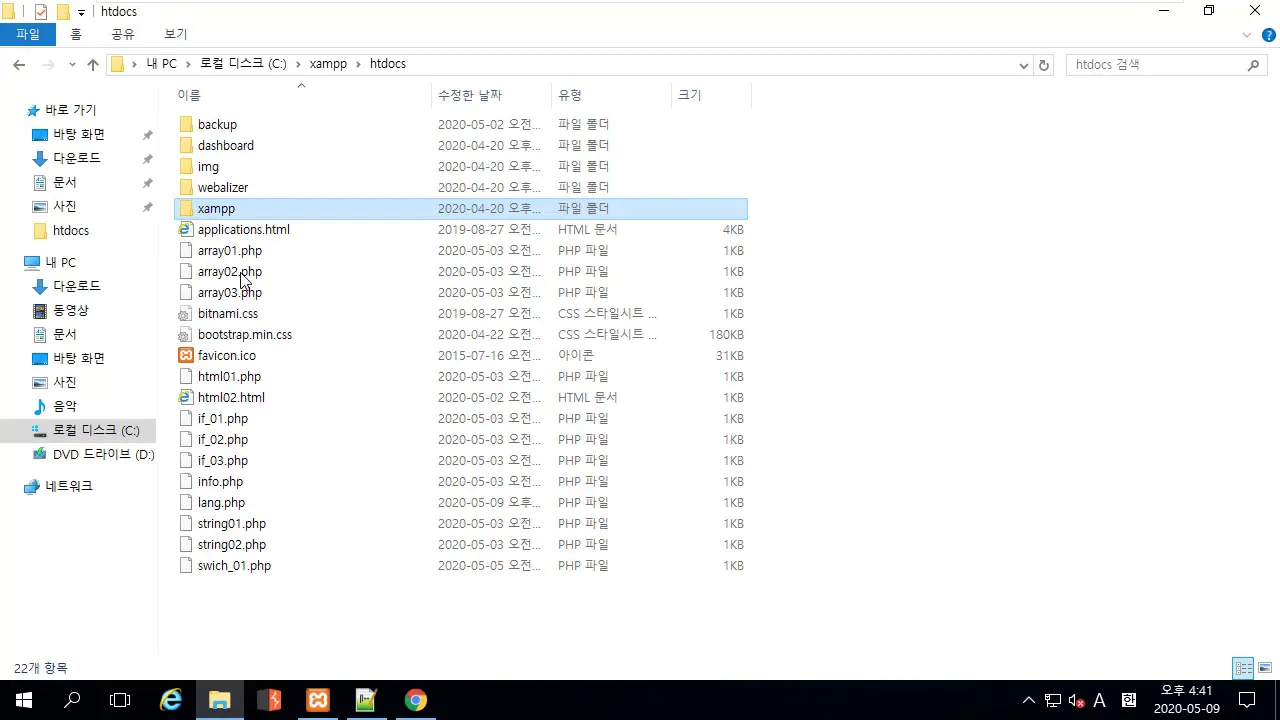Viewport: 1280px width, 720px height.
Task: Launch Internet Explorer from taskbar
Action: 171,700
